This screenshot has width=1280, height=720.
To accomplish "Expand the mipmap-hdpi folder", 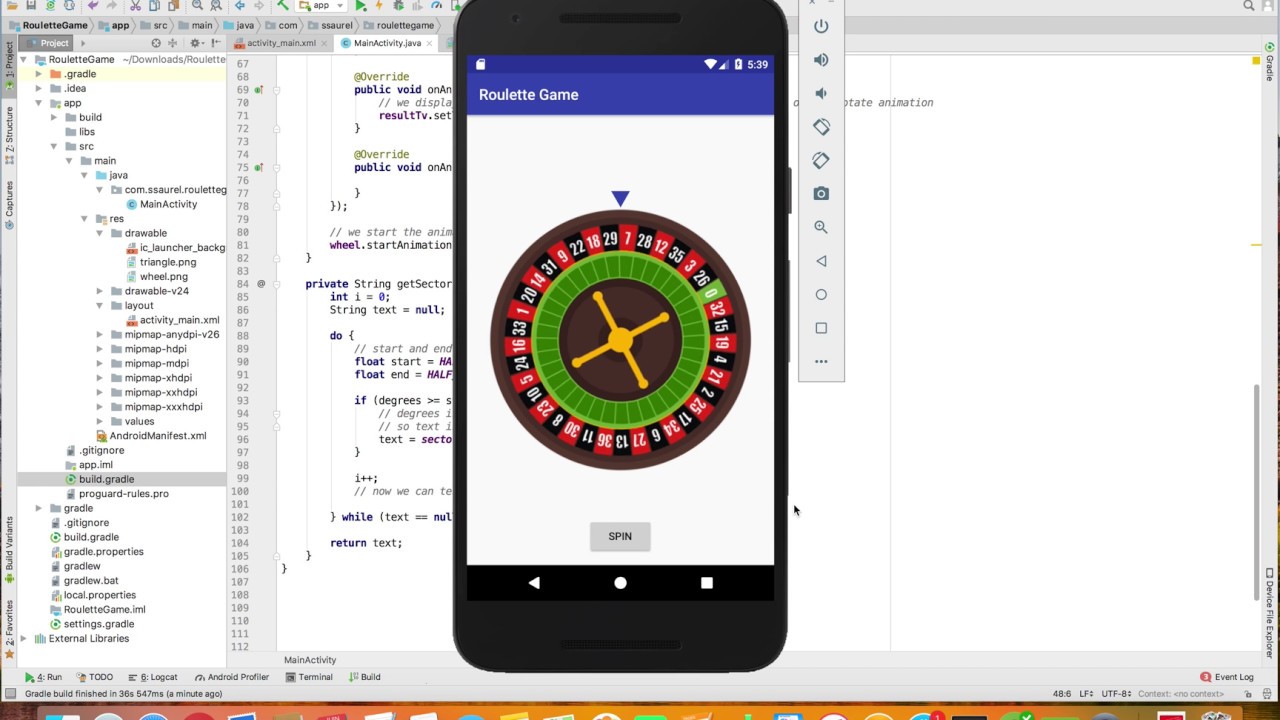I will point(99,349).
